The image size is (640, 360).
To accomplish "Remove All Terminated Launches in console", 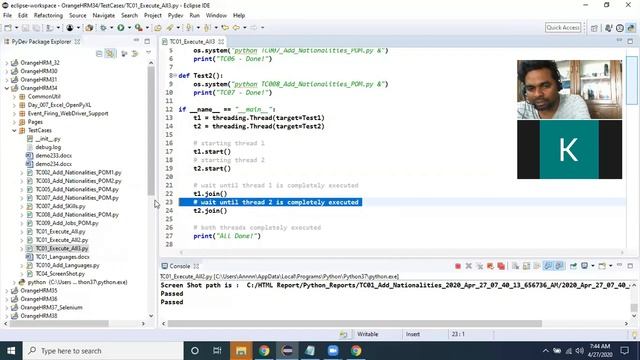I will tap(480, 266).
